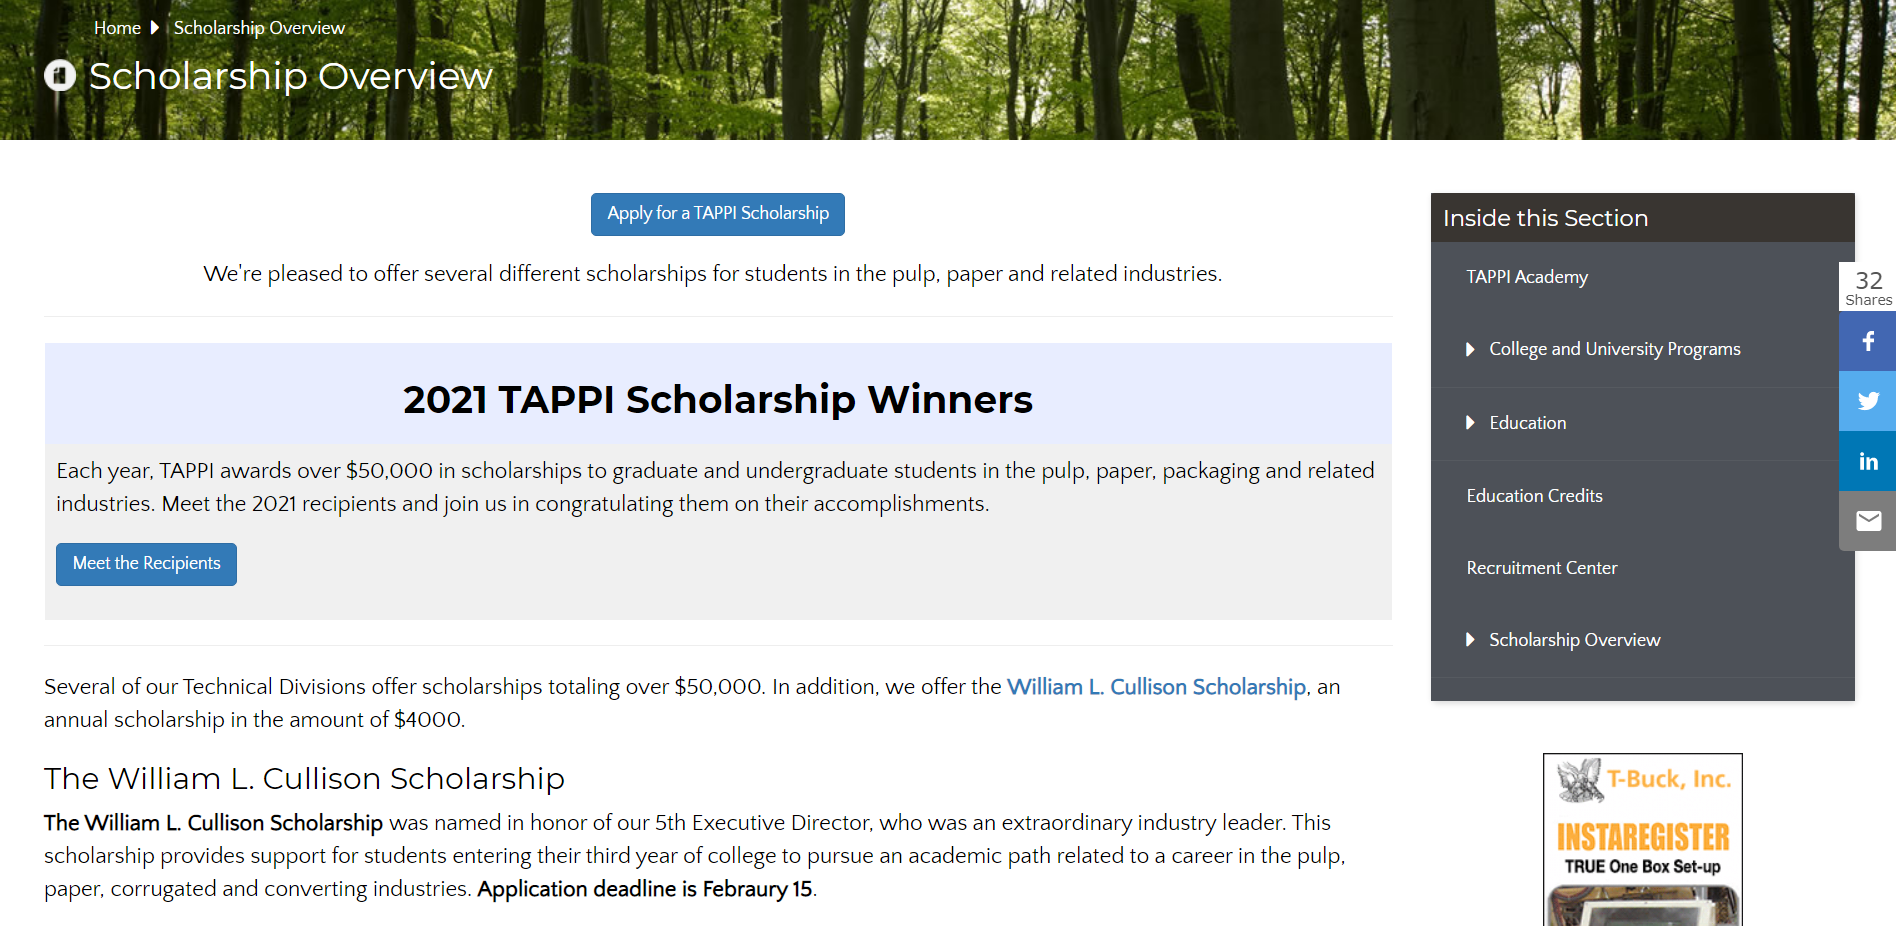Click the home icon beside the page title
This screenshot has height=926, width=1896.
coord(59,74)
